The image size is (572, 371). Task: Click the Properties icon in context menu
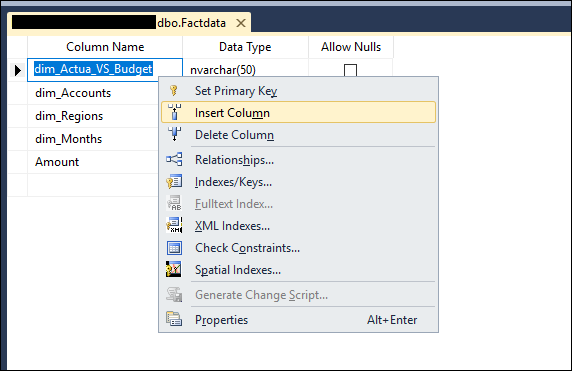tap(174, 319)
